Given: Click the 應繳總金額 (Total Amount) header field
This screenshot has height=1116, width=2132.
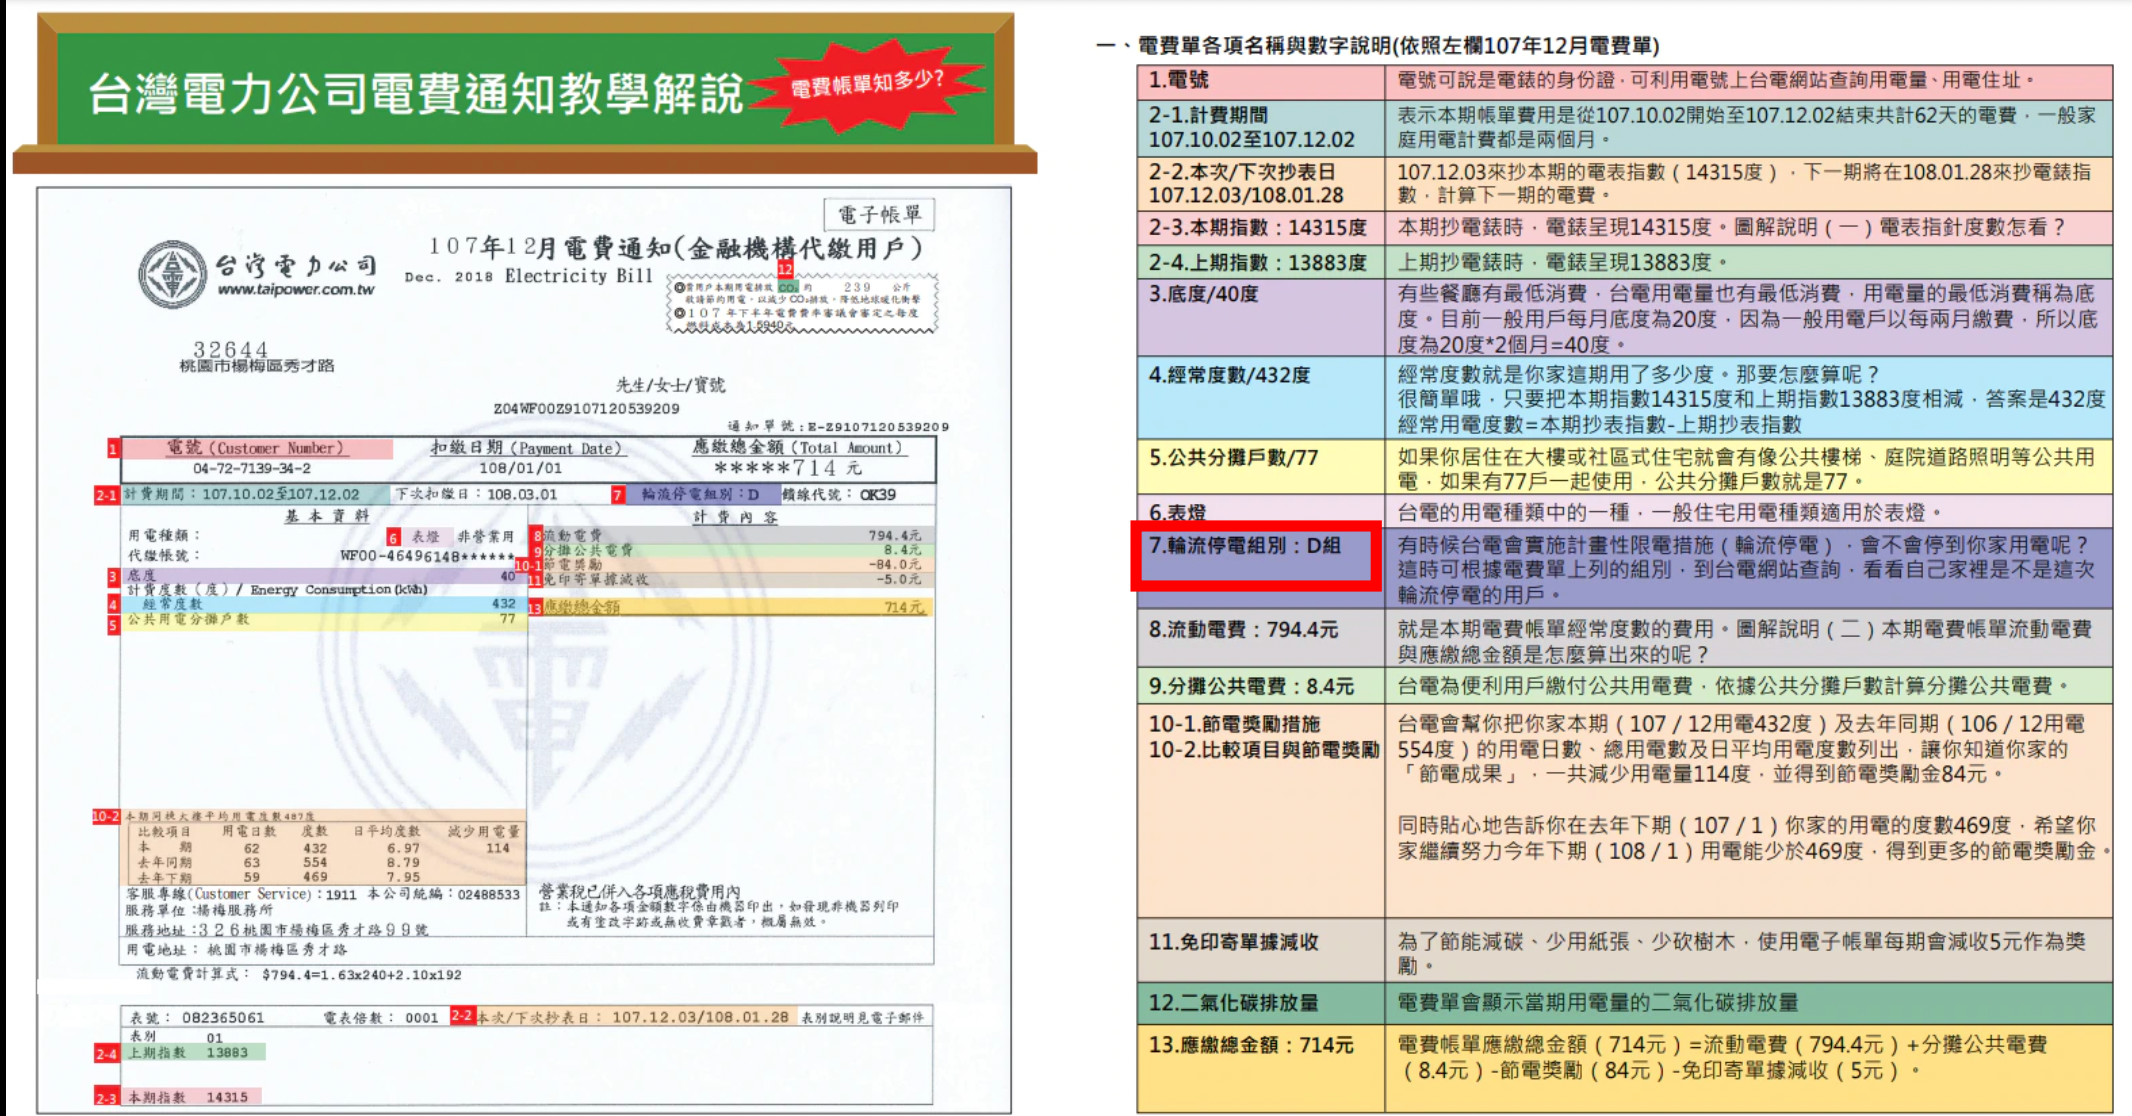Looking at the screenshot, I should [x=798, y=448].
